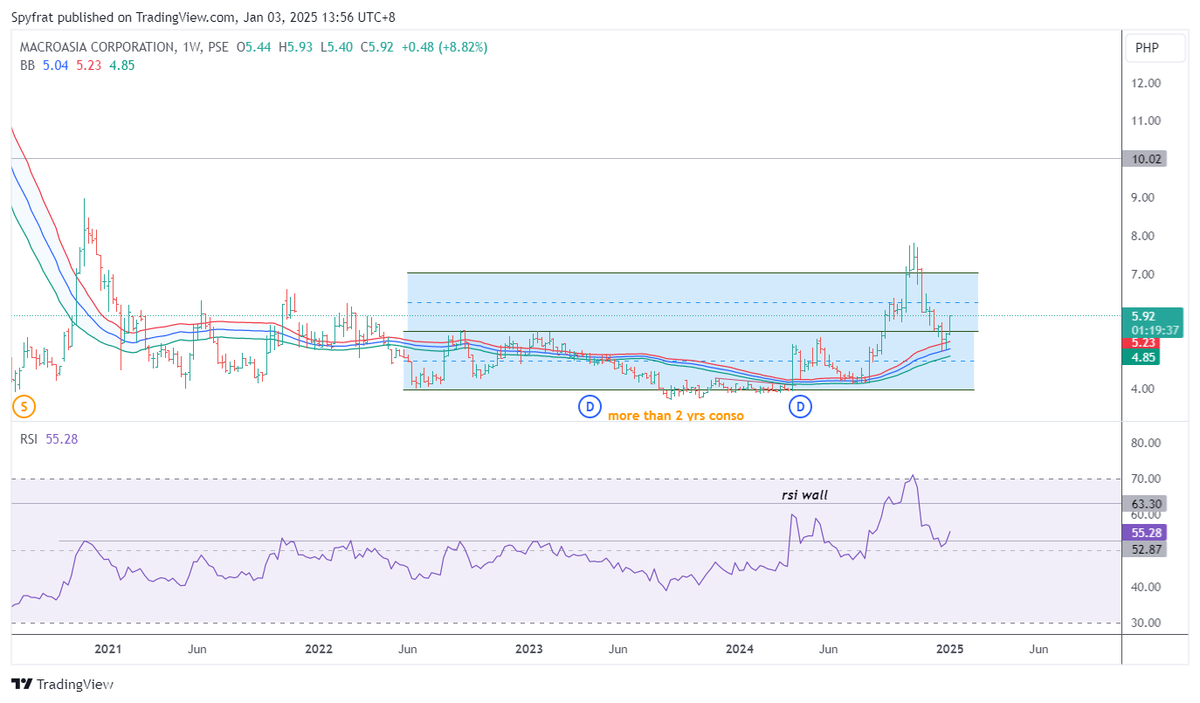This screenshot has height=703, width=1200.
Task: Click the orange S split marker icon
Action: point(24,406)
